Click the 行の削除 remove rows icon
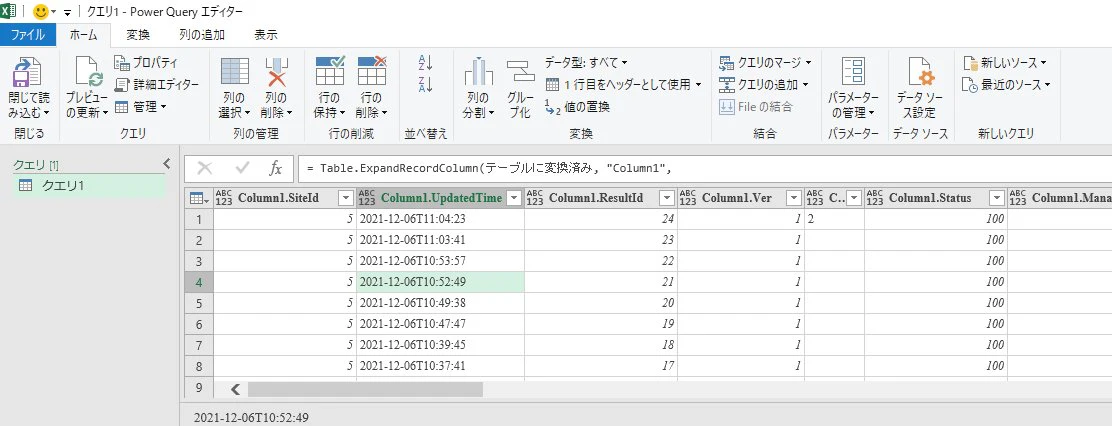 tap(372, 72)
